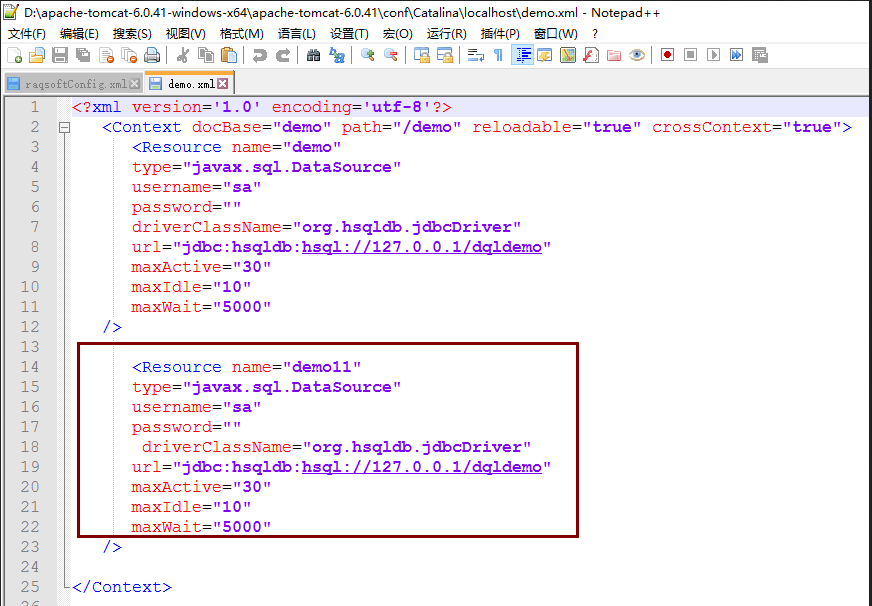Toggle the indent guide button

[x=522, y=55]
